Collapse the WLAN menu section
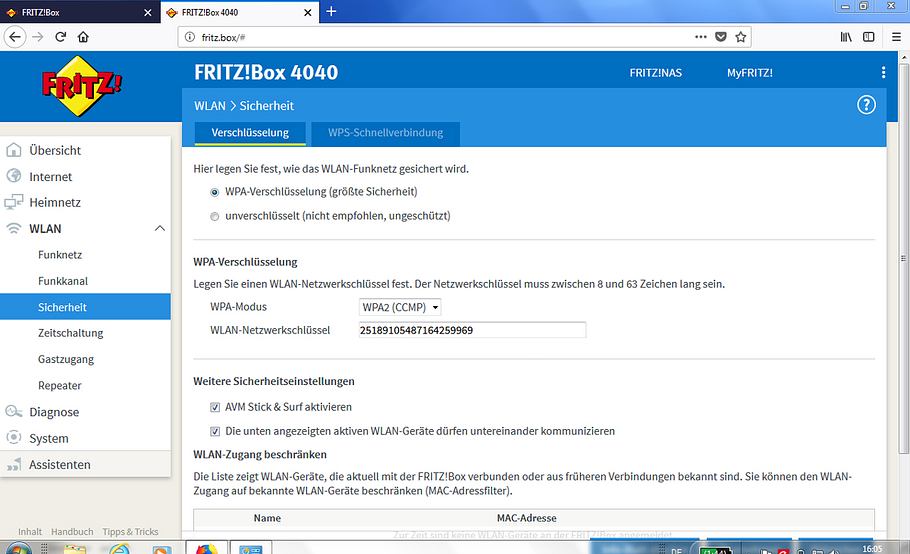The width and height of the screenshot is (910, 554). [x=159, y=229]
